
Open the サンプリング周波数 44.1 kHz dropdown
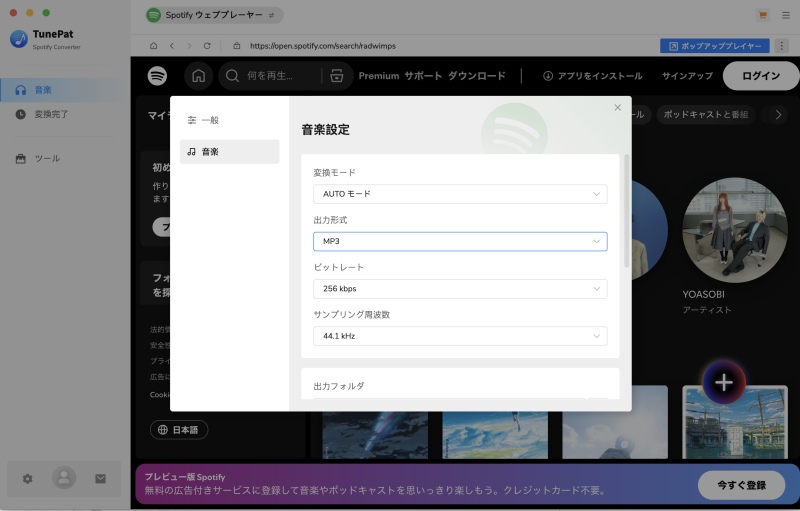tap(460, 336)
